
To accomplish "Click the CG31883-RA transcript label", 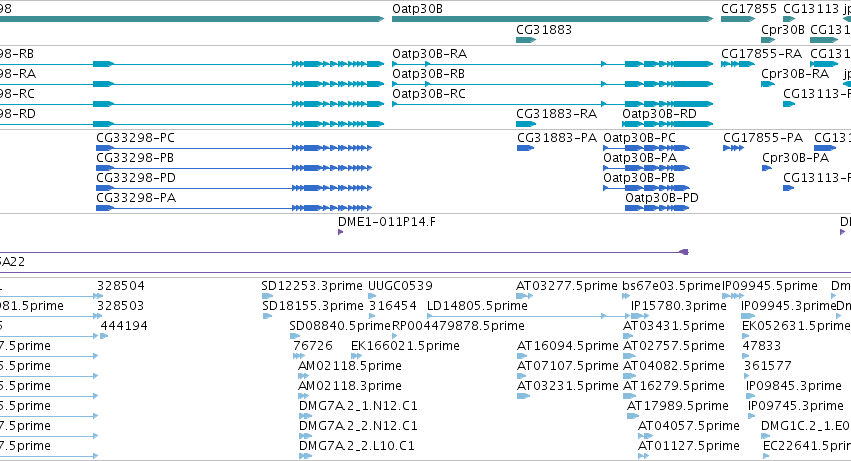I will [556, 114].
